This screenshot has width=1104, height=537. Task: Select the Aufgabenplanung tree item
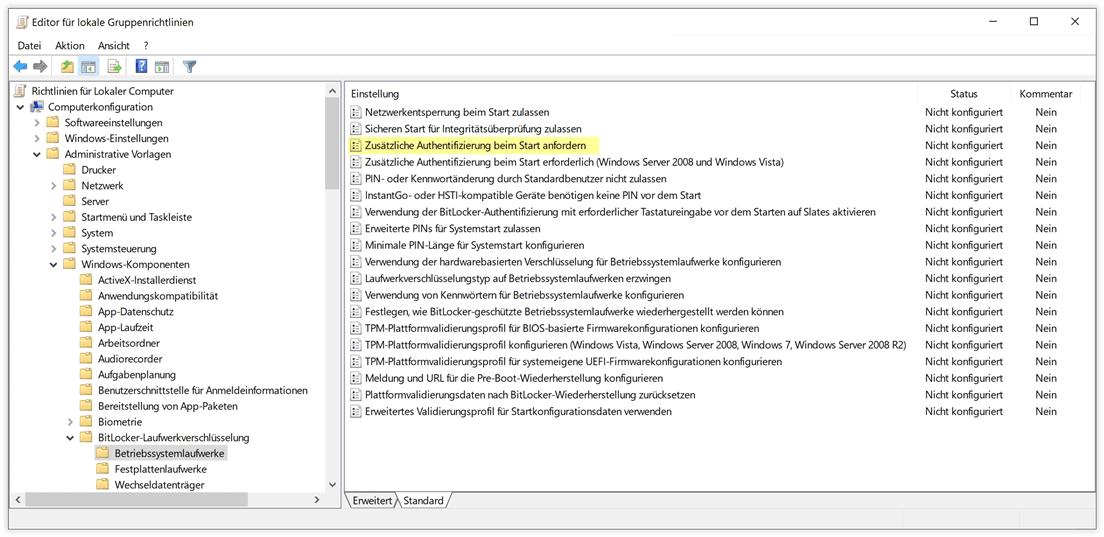point(137,374)
